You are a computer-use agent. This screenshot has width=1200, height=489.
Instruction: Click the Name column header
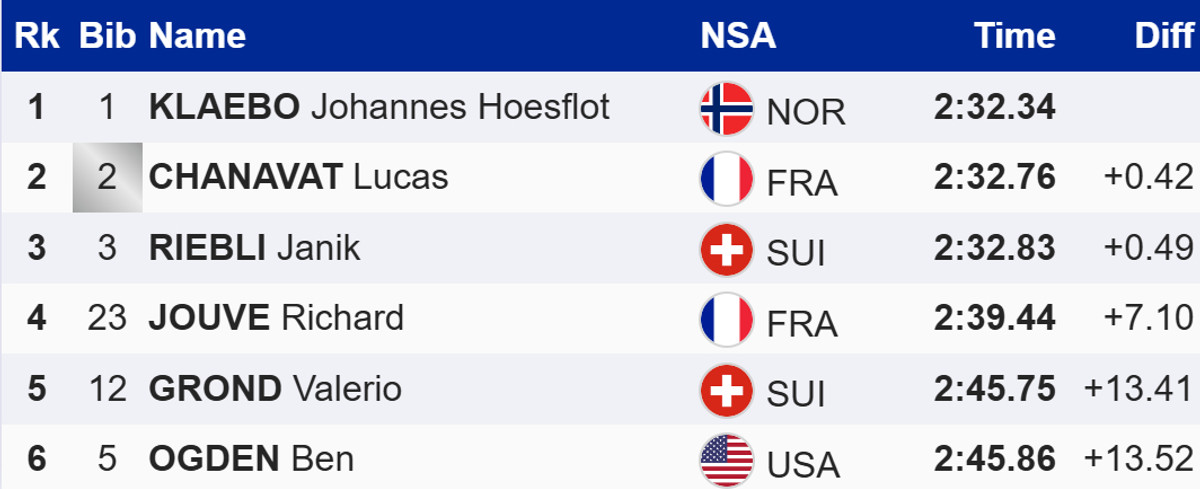(x=197, y=36)
